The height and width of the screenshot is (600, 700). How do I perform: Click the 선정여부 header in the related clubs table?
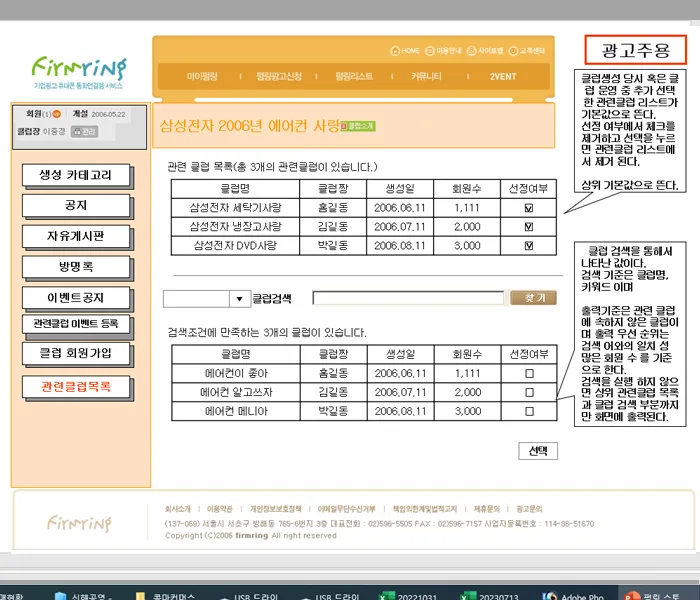click(x=529, y=189)
